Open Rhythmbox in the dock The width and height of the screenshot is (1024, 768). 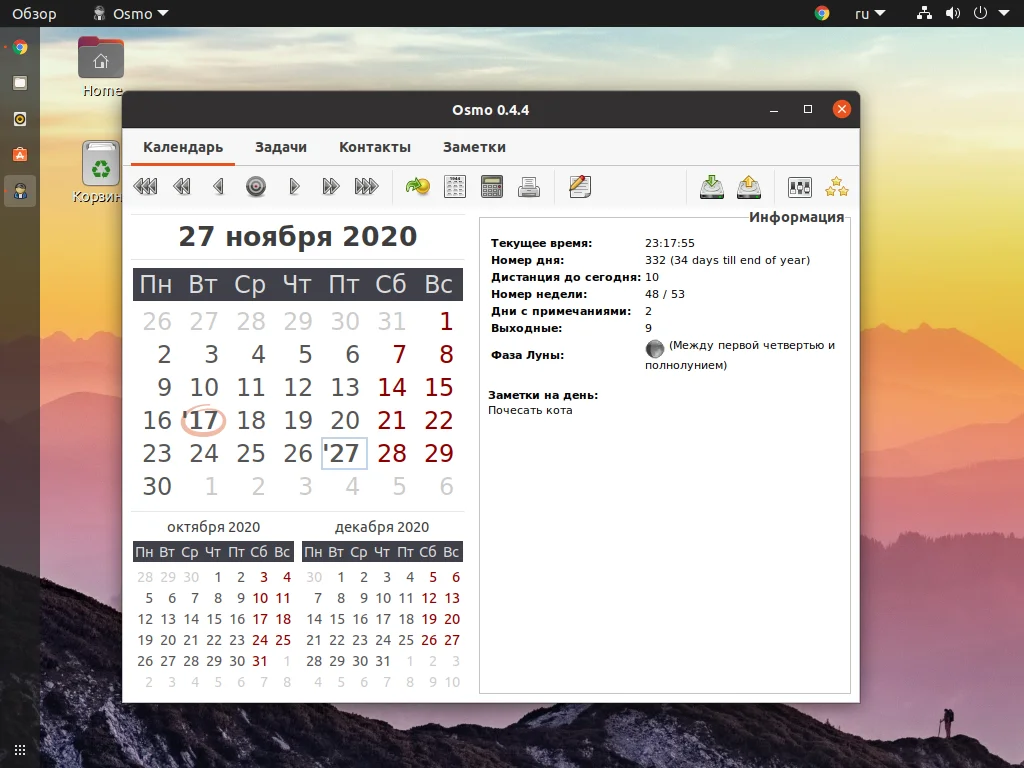pyautogui.click(x=20, y=119)
